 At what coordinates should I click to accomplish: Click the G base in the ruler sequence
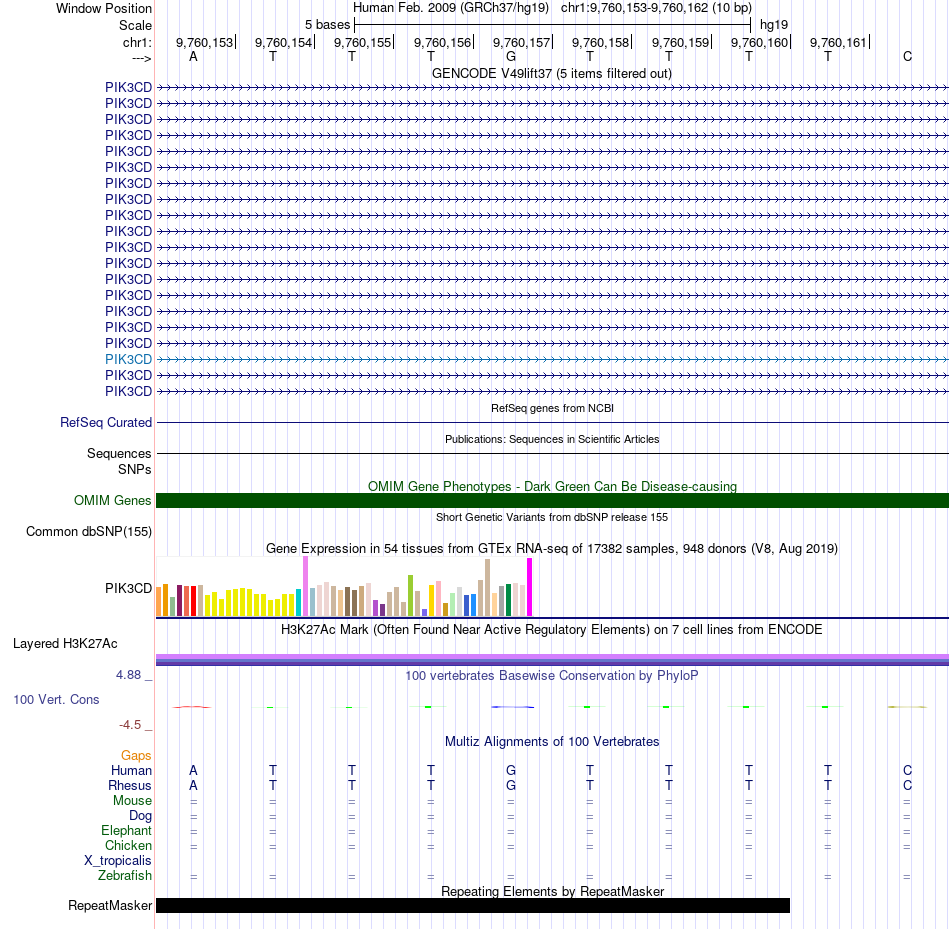511,56
